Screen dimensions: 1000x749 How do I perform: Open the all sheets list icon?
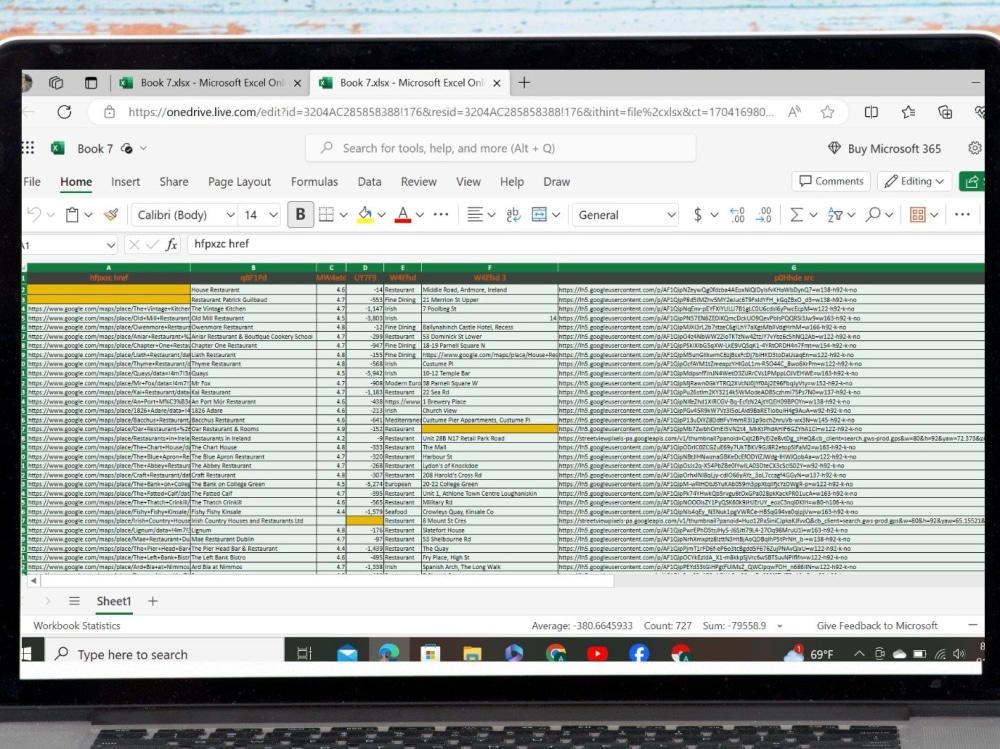pos(74,601)
